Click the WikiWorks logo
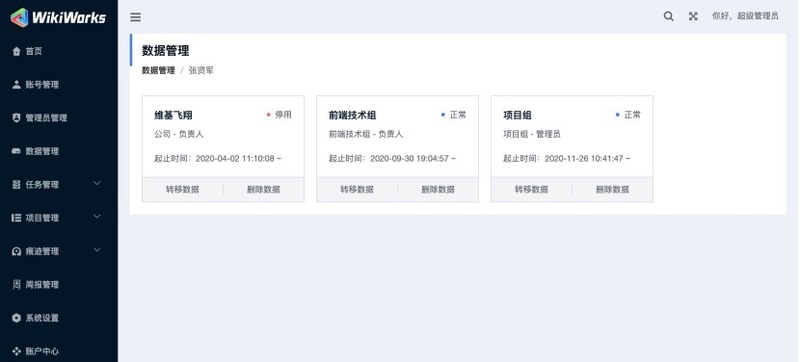The width and height of the screenshot is (800, 362). click(x=58, y=17)
